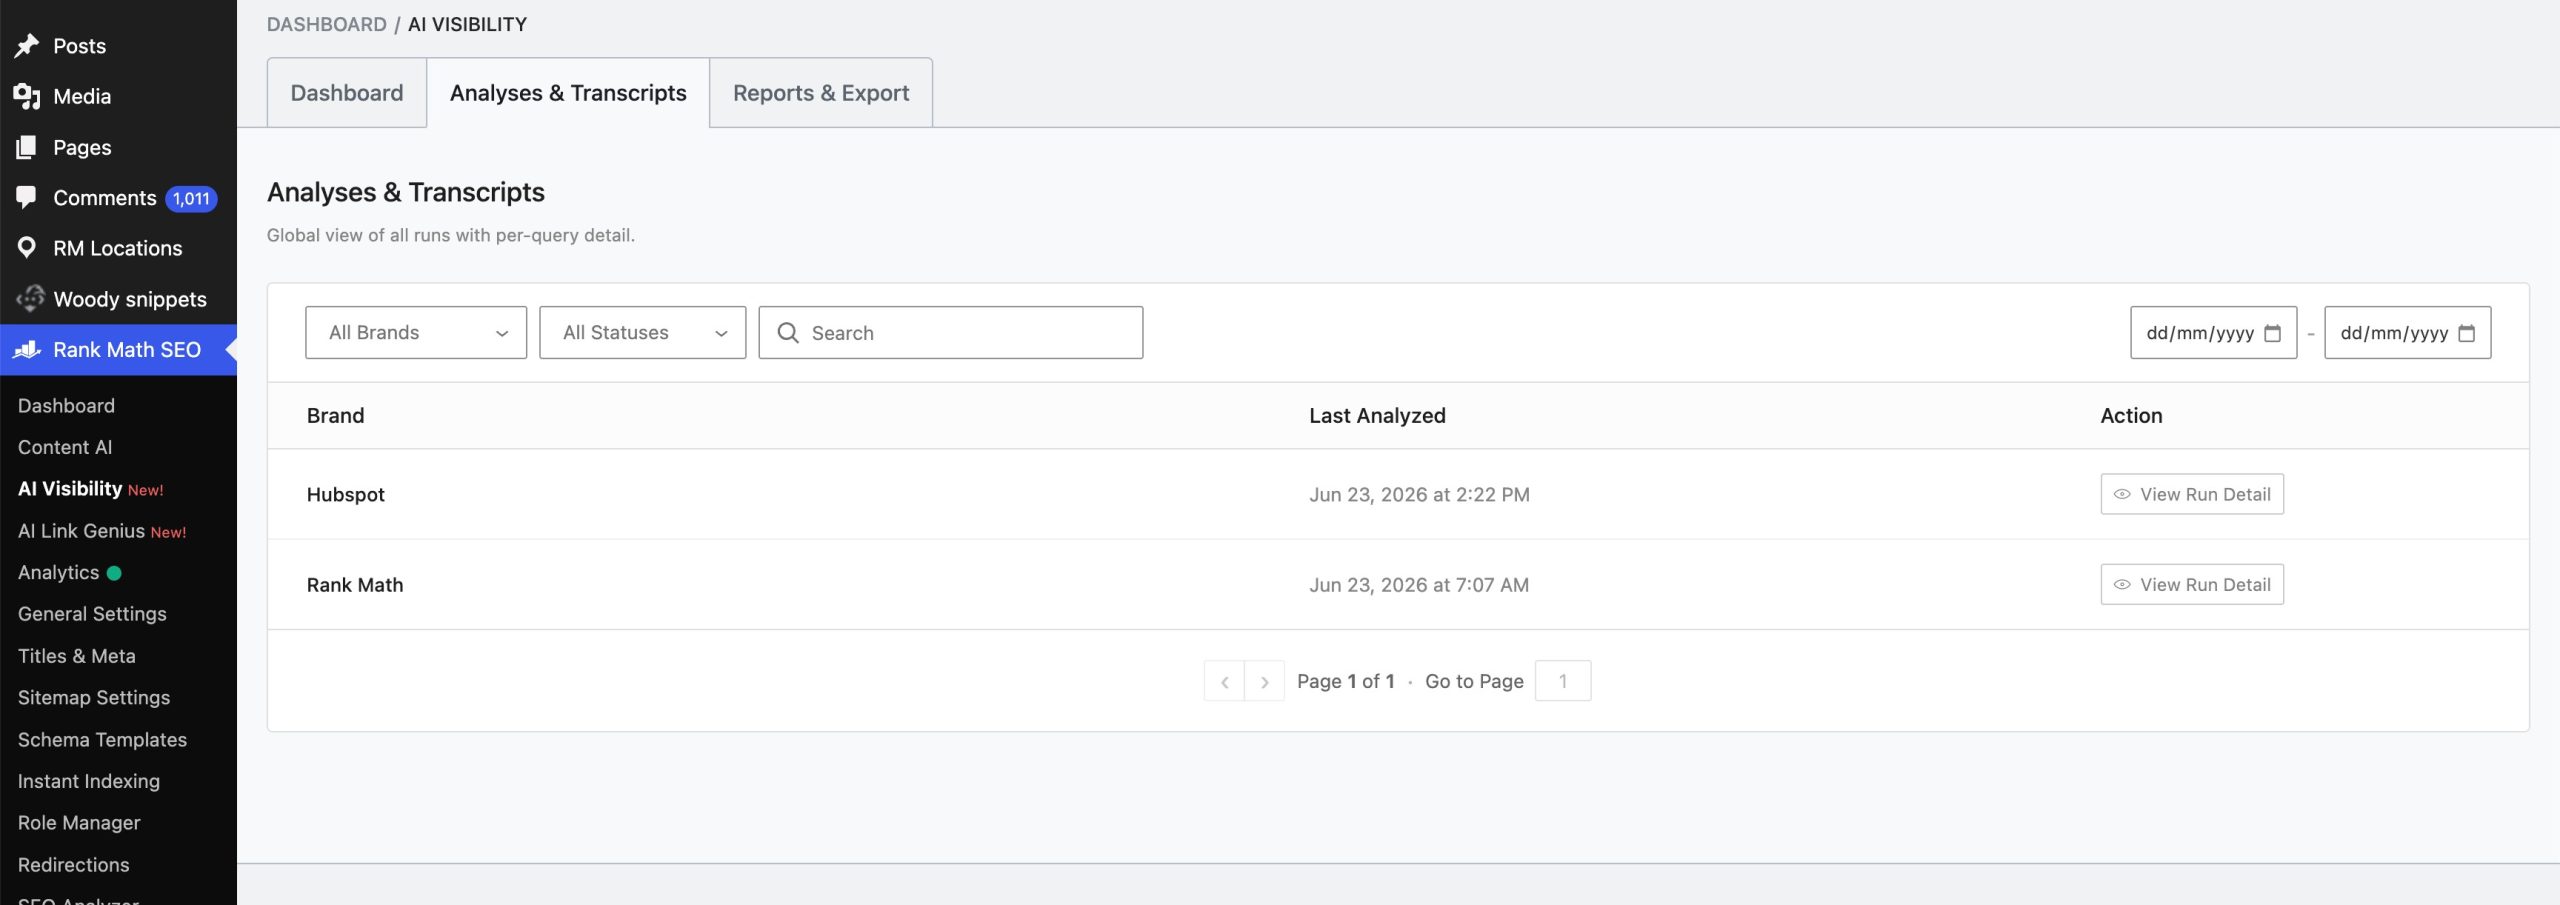Open Redirections submenu link

[74, 865]
